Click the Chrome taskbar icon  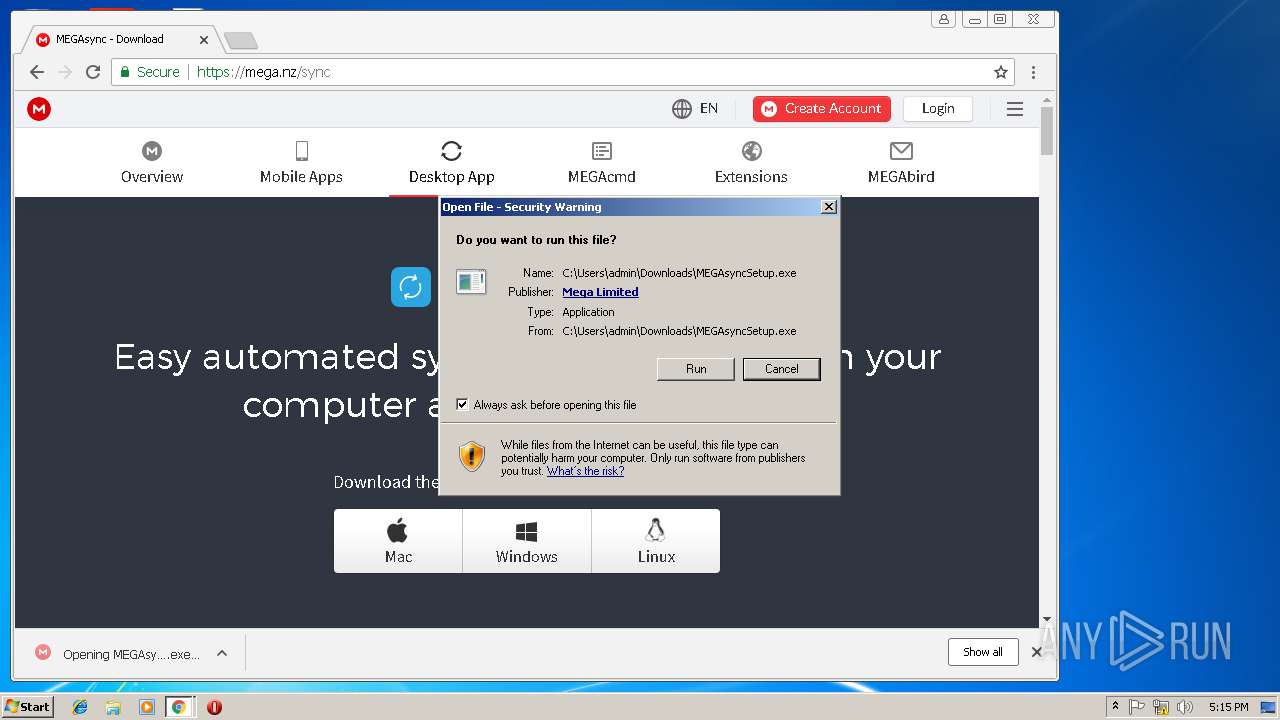(x=179, y=707)
